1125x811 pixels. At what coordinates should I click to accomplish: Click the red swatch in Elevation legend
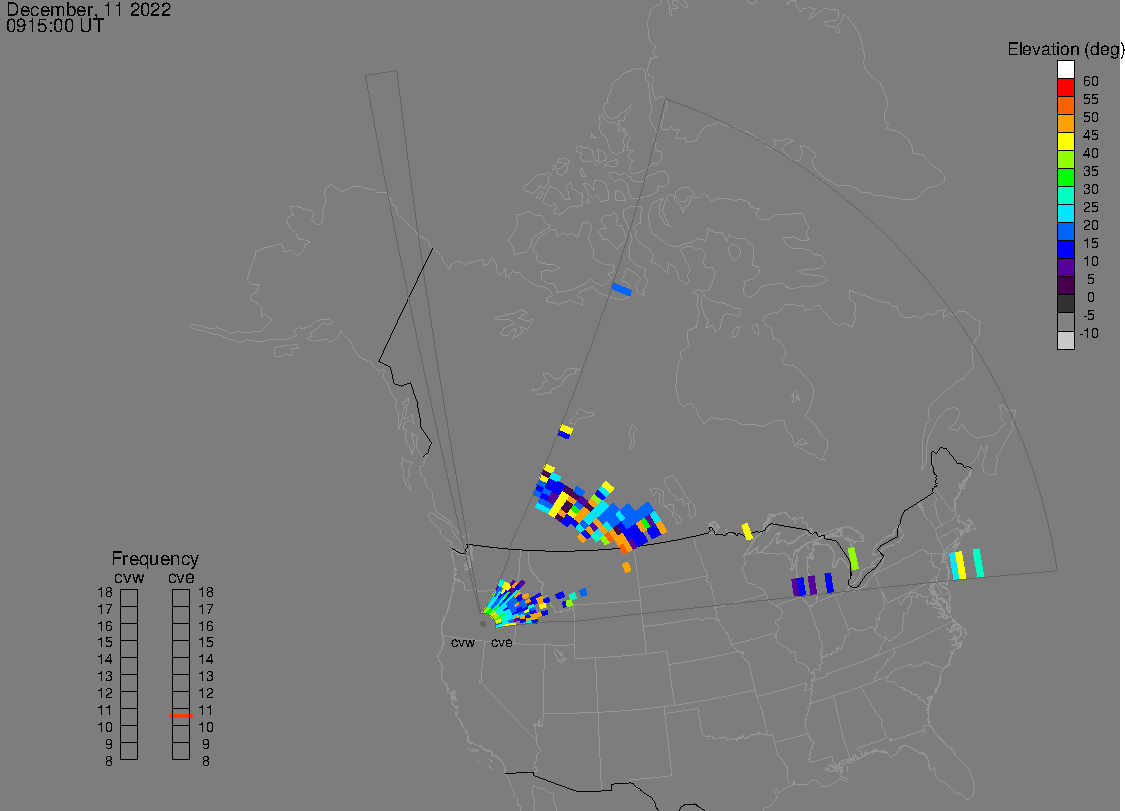[x=1066, y=88]
